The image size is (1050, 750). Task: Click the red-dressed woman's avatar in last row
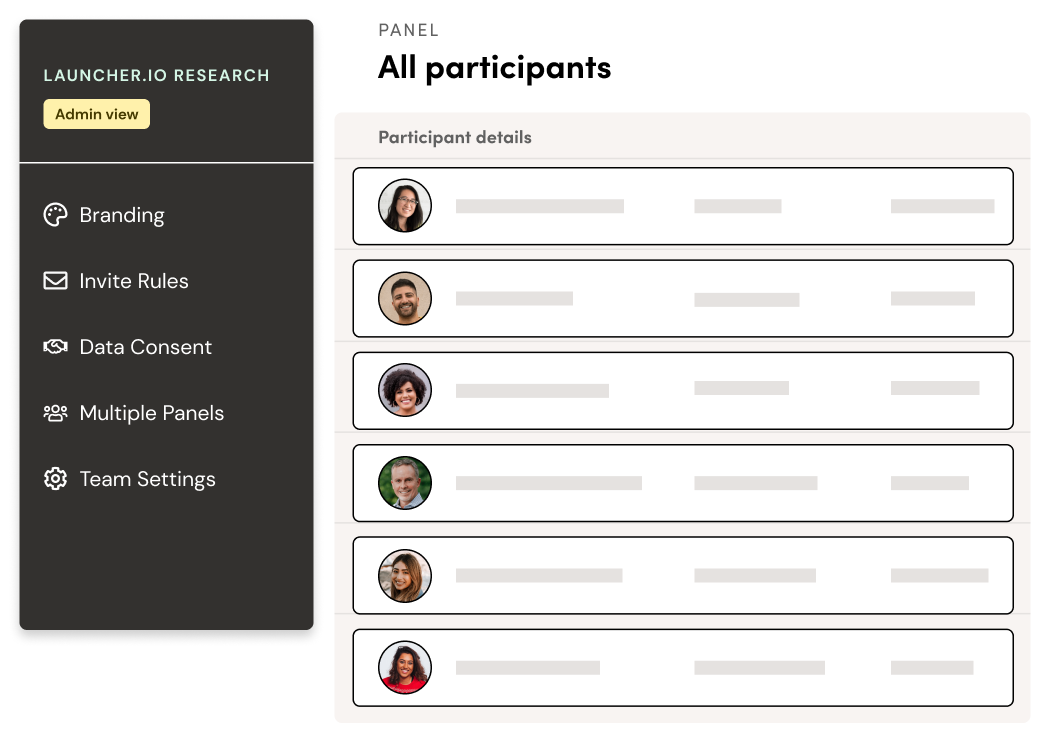click(404, 667)
